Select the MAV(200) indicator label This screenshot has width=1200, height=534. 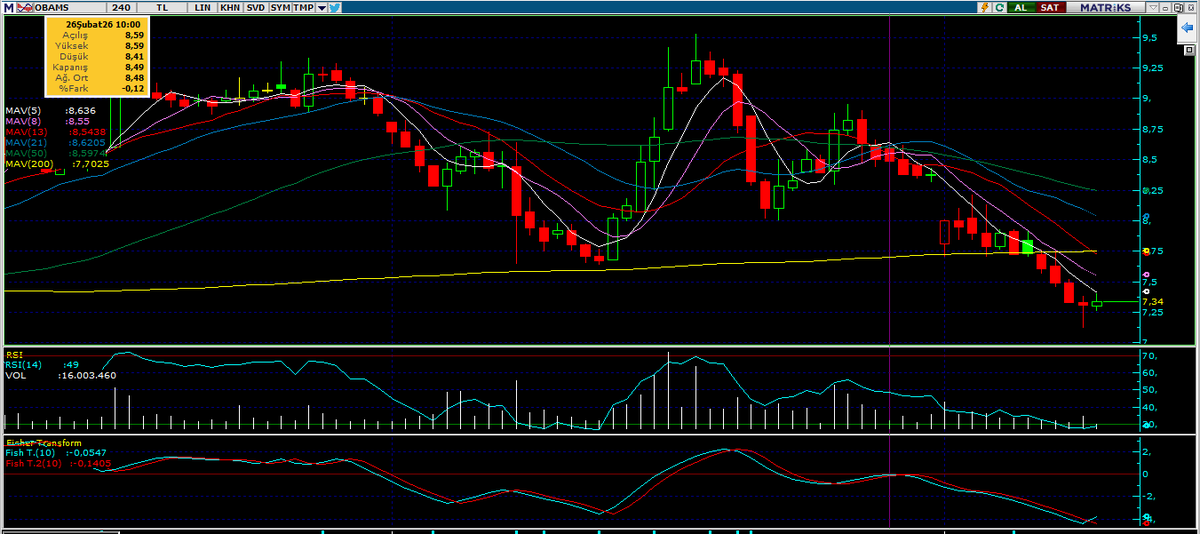pos(28,164)
